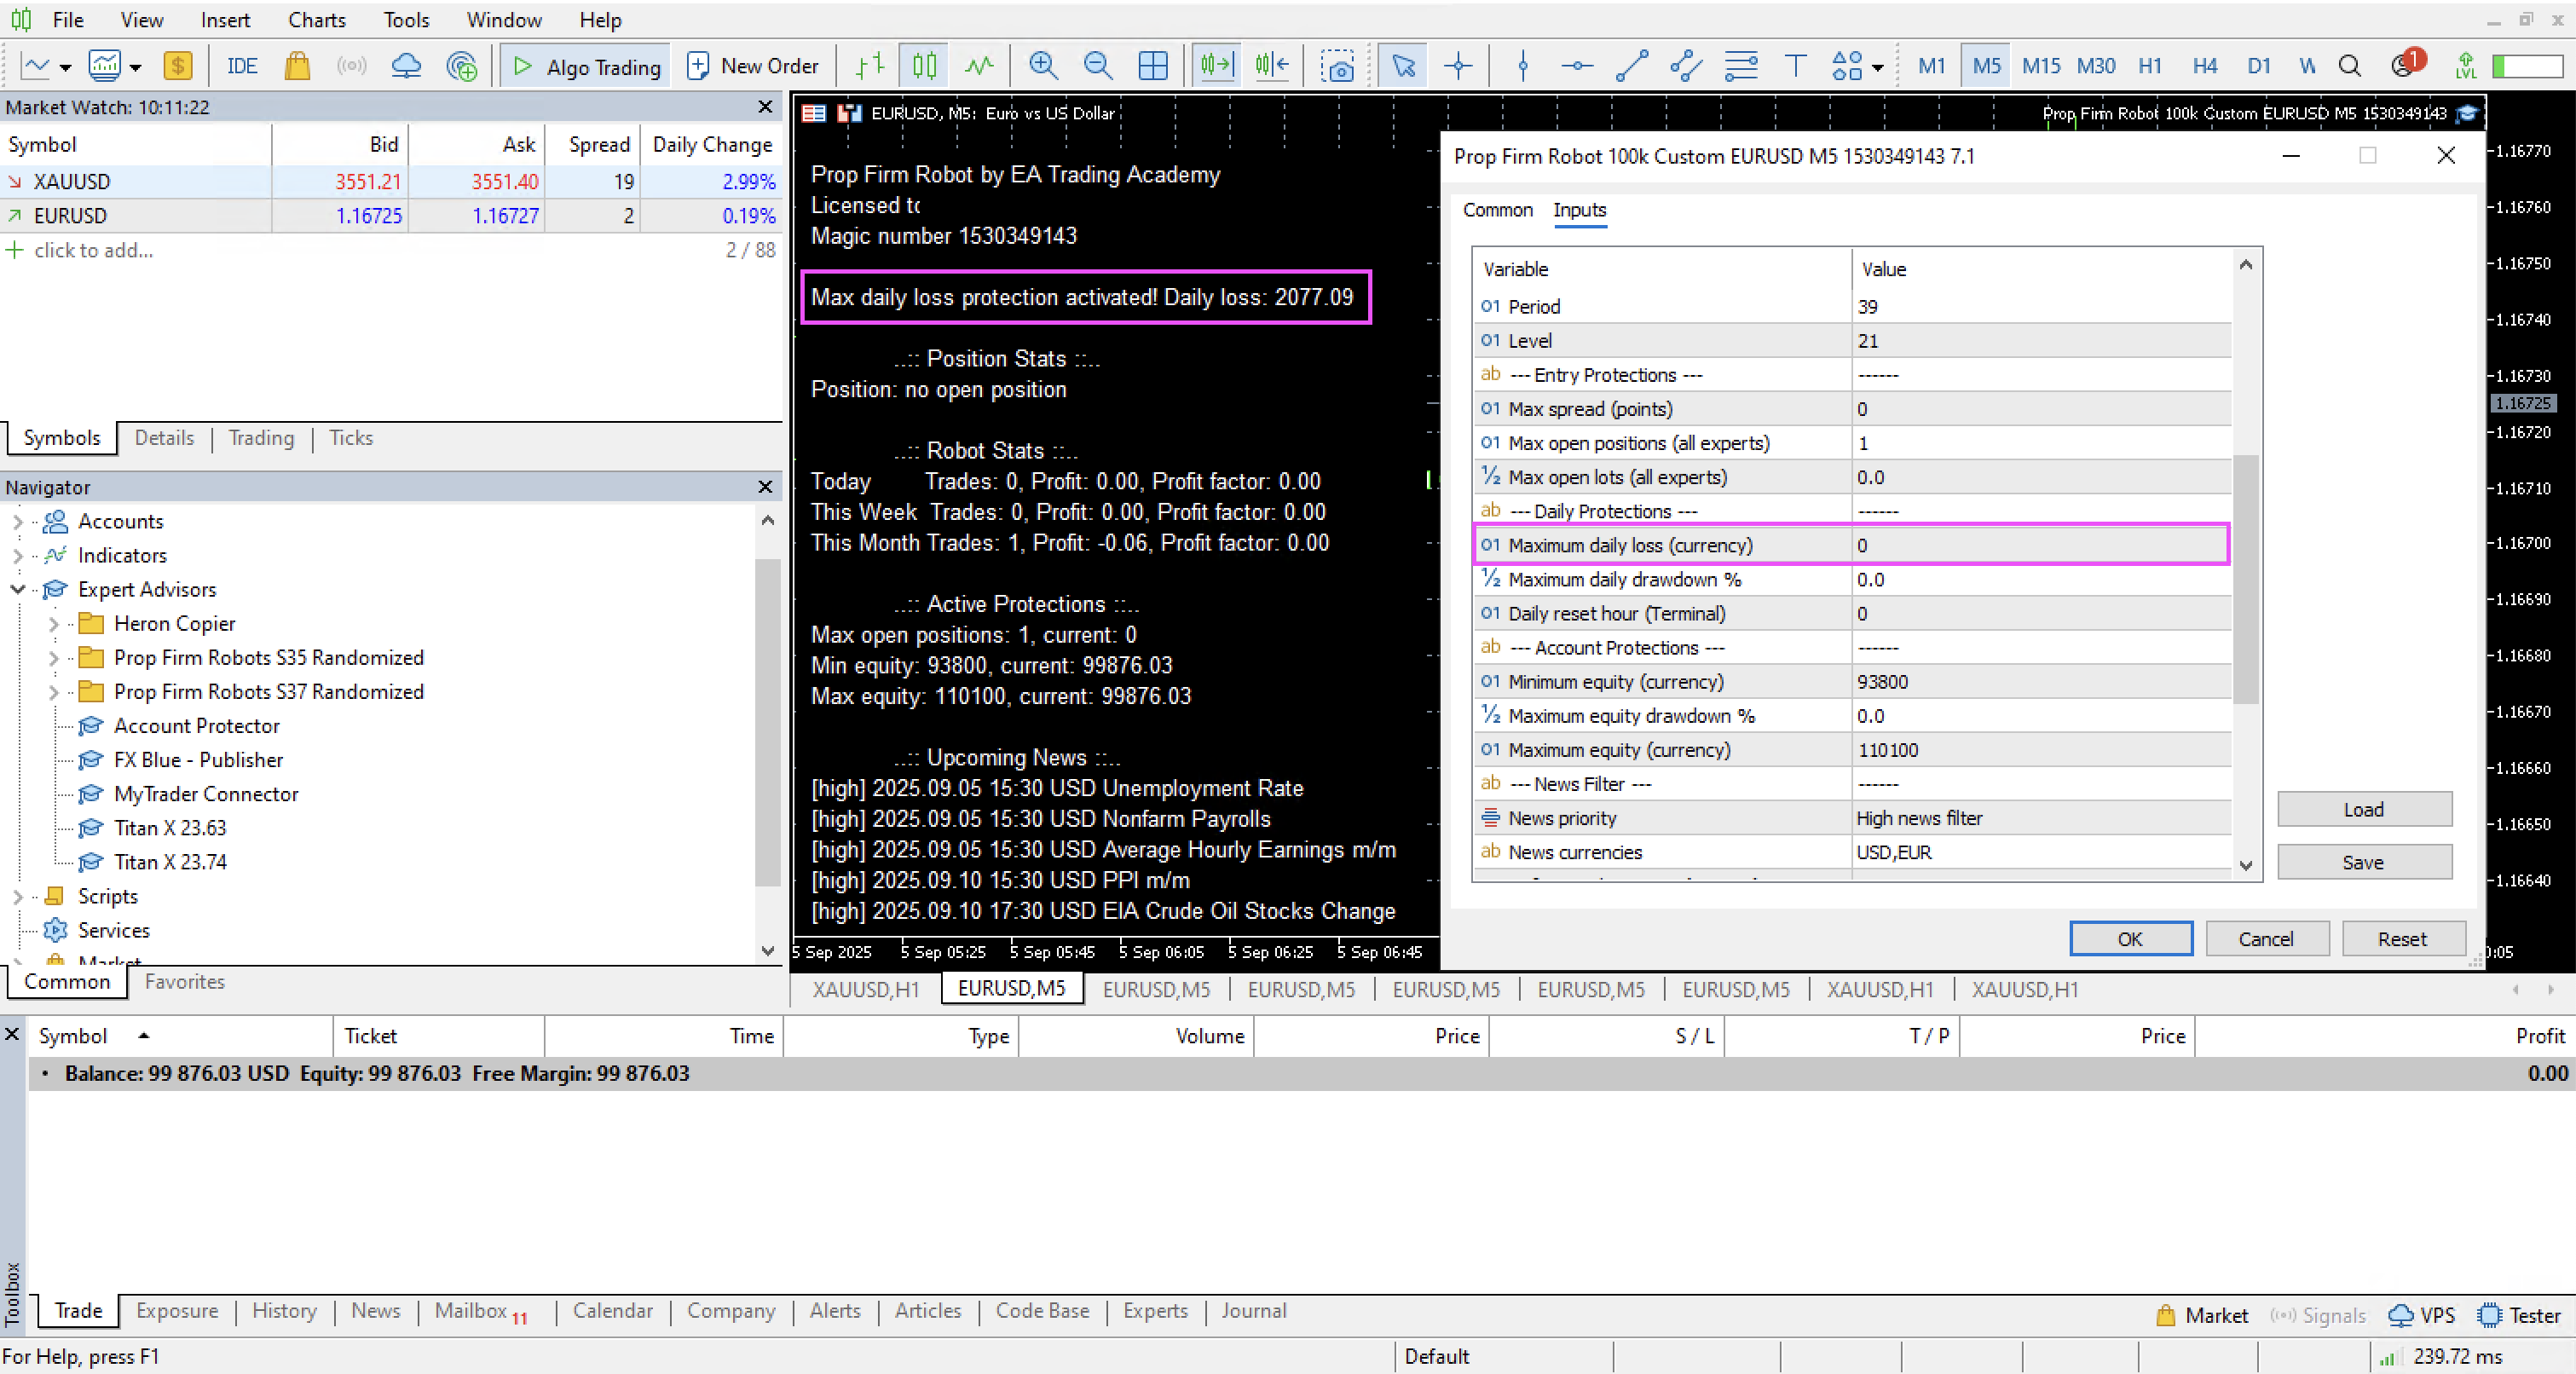Select the cursor arrow tool

[1404, 66]
